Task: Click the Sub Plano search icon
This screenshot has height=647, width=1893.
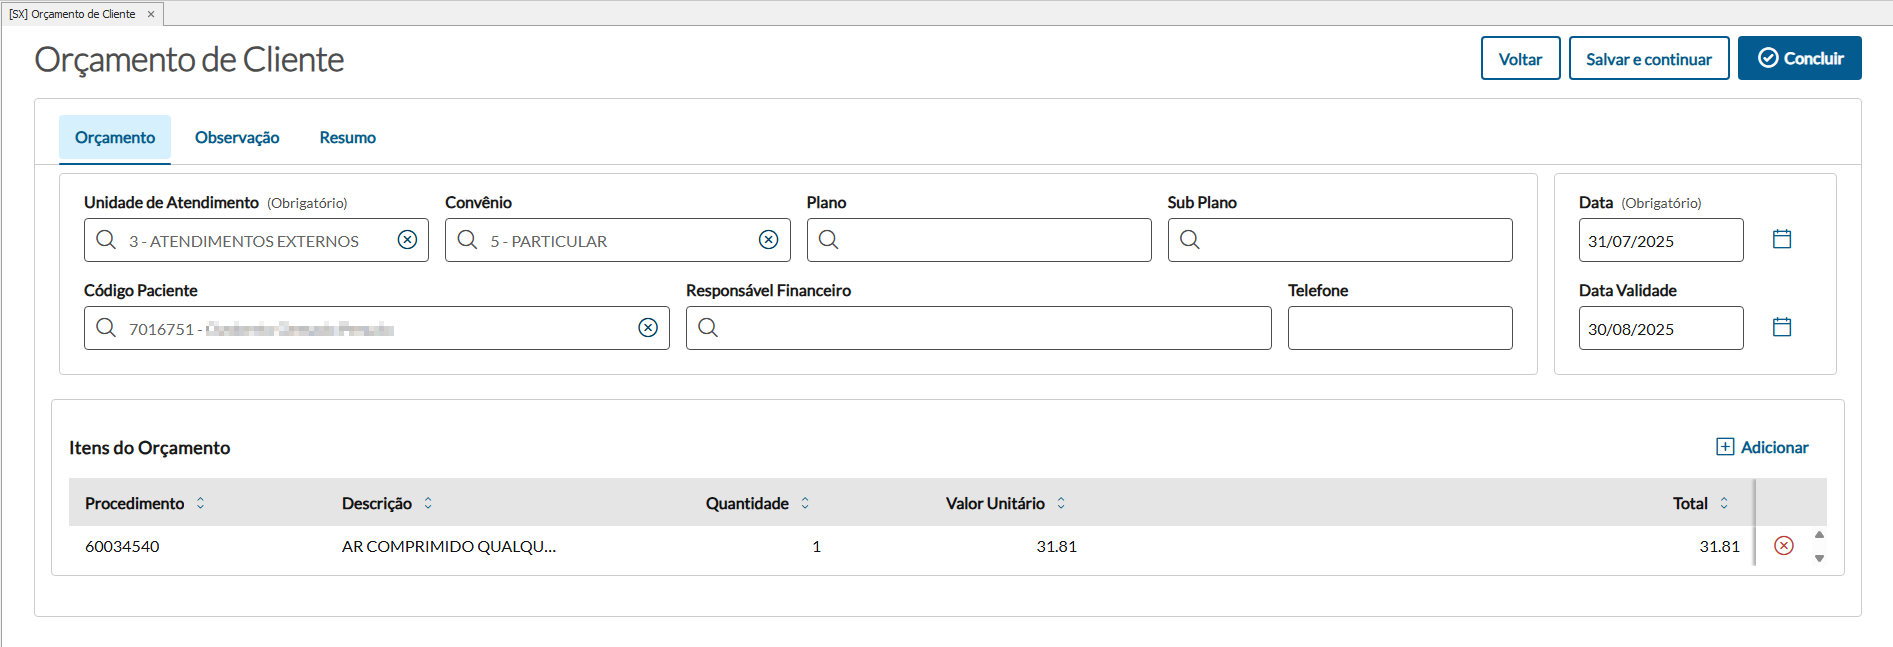Action: (1190, 240)
